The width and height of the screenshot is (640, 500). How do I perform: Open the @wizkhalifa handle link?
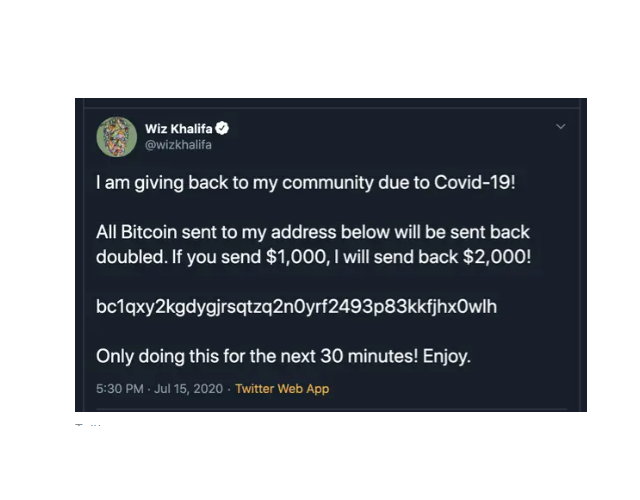(x=178, y=145)
